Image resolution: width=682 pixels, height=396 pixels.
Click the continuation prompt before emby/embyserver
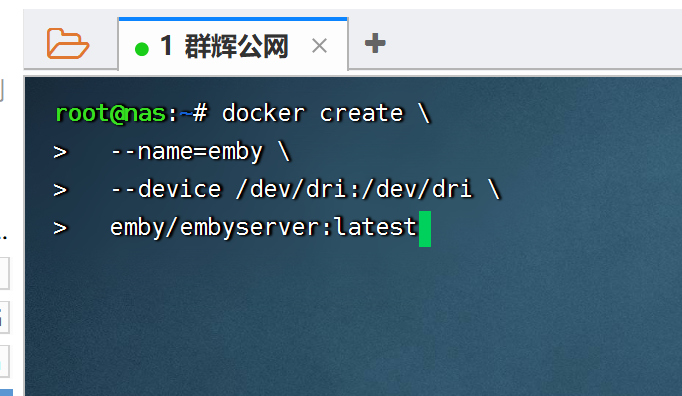[x=60, y=228]
